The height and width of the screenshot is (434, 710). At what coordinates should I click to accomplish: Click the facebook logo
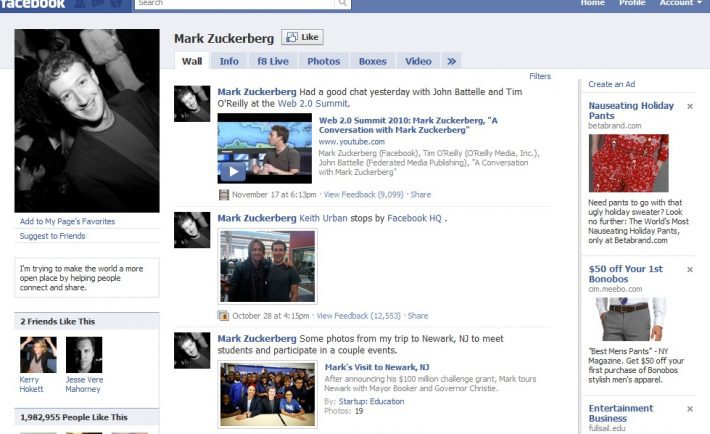pyautogui.click(x=33, y=4)
